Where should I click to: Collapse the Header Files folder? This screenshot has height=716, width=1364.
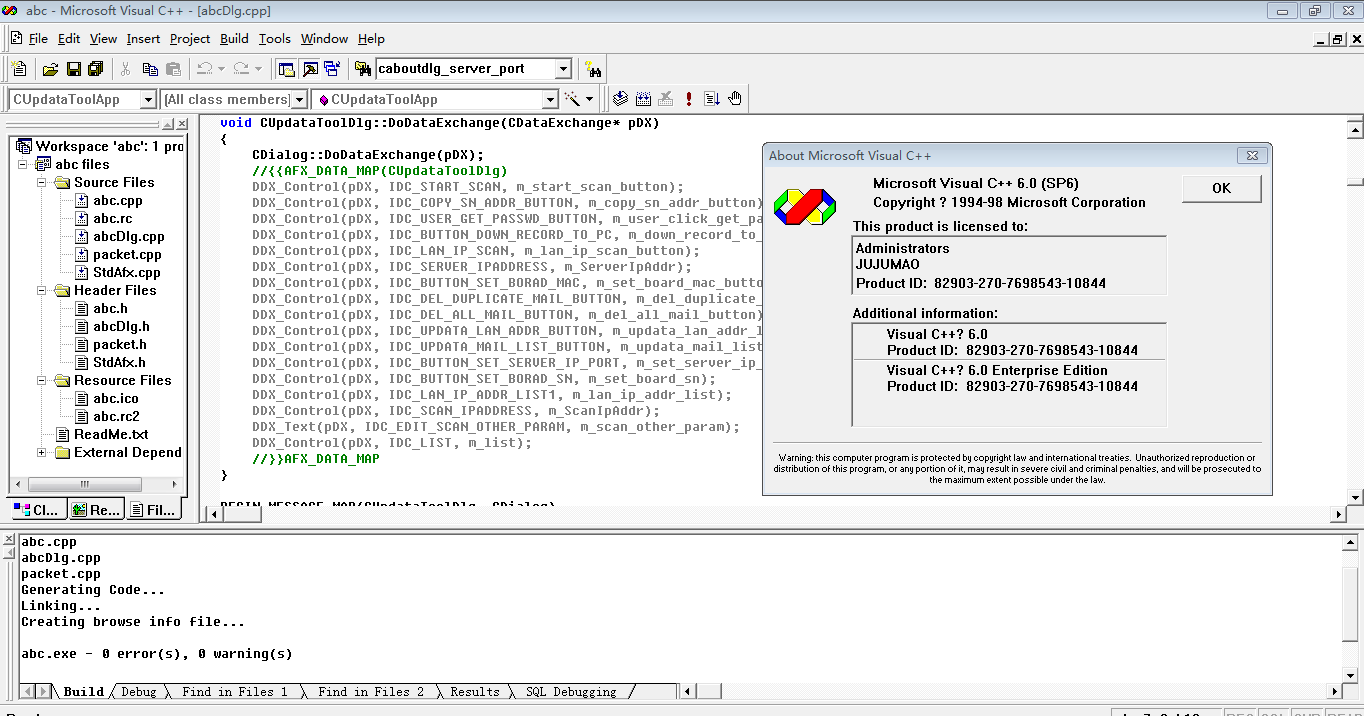coord(42,290)
